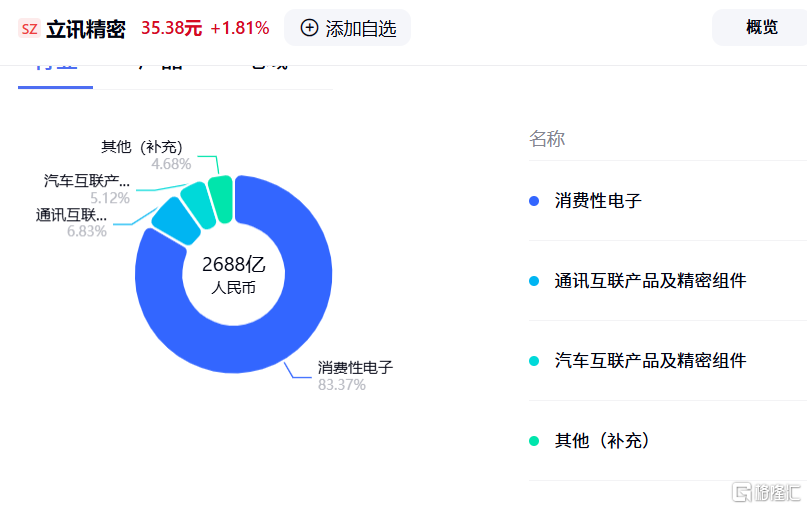Select the 汽车互联产 5.12% donut slice
807x509 pixels.
coord(198,205)
